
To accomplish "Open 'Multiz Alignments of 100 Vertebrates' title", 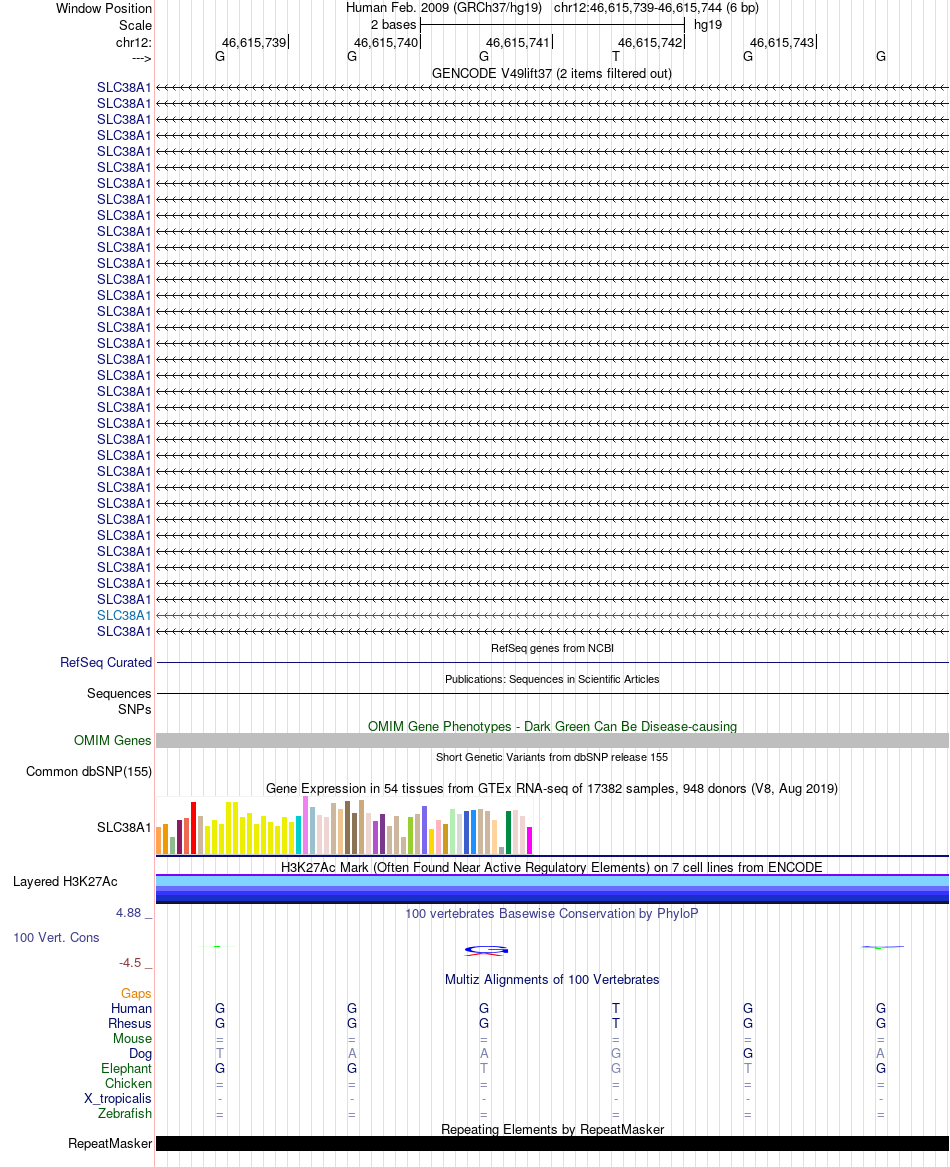I will (x=552, y=979).
